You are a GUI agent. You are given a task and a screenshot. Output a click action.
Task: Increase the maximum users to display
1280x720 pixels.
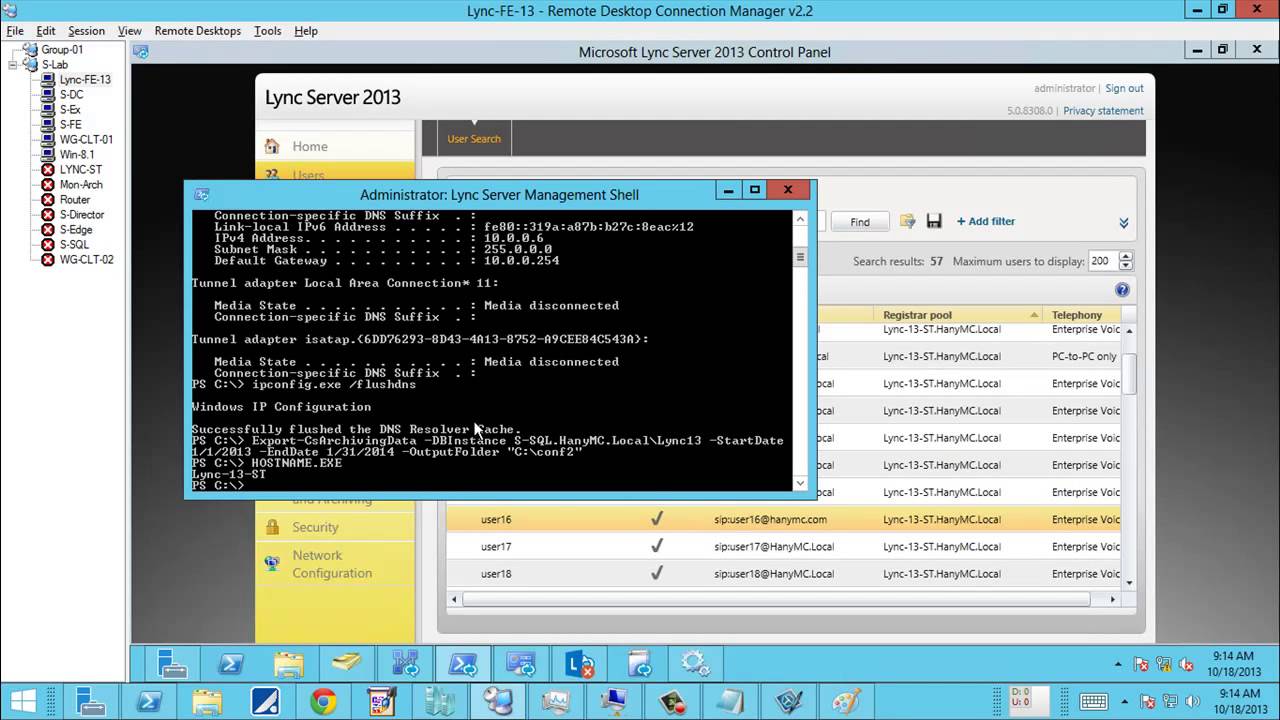pos(1126,256)
